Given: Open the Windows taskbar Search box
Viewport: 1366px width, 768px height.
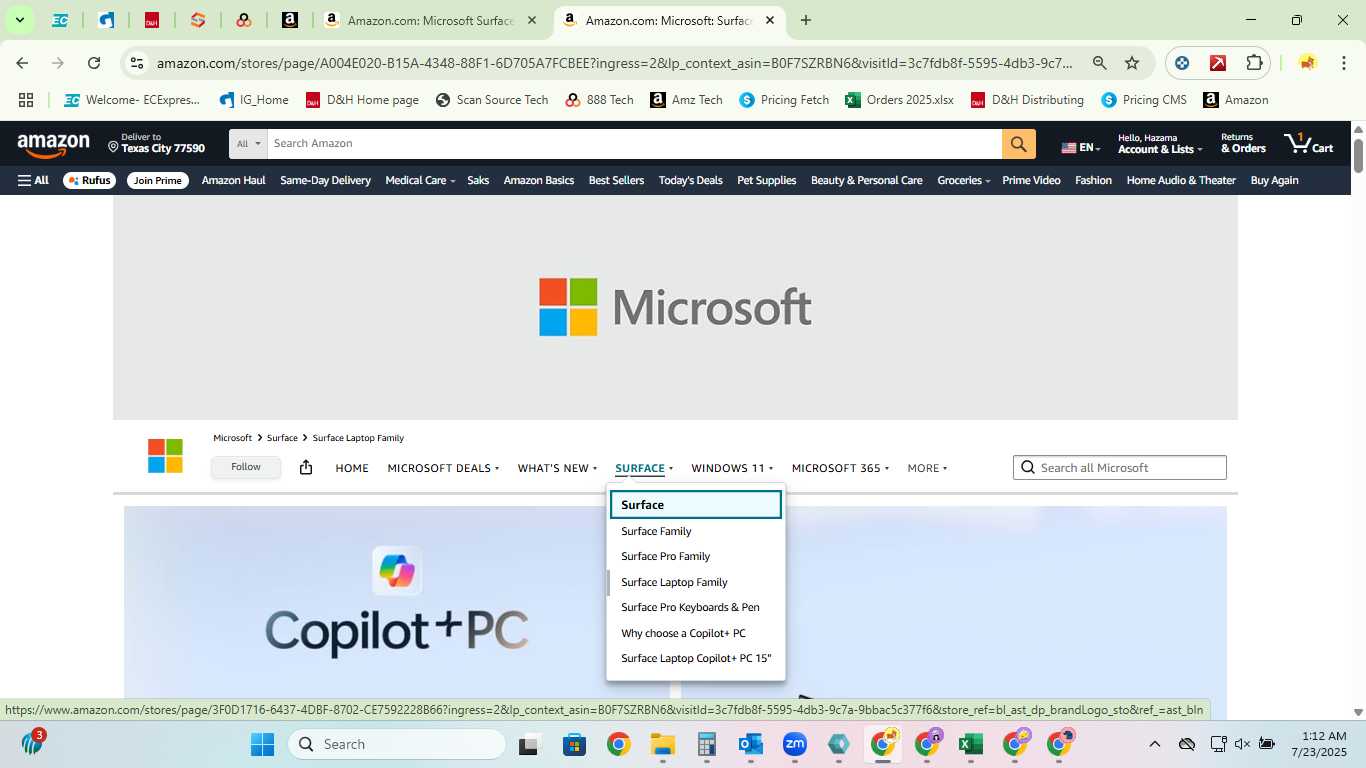Looking at the screenshot, I should [x=397, y=744].
